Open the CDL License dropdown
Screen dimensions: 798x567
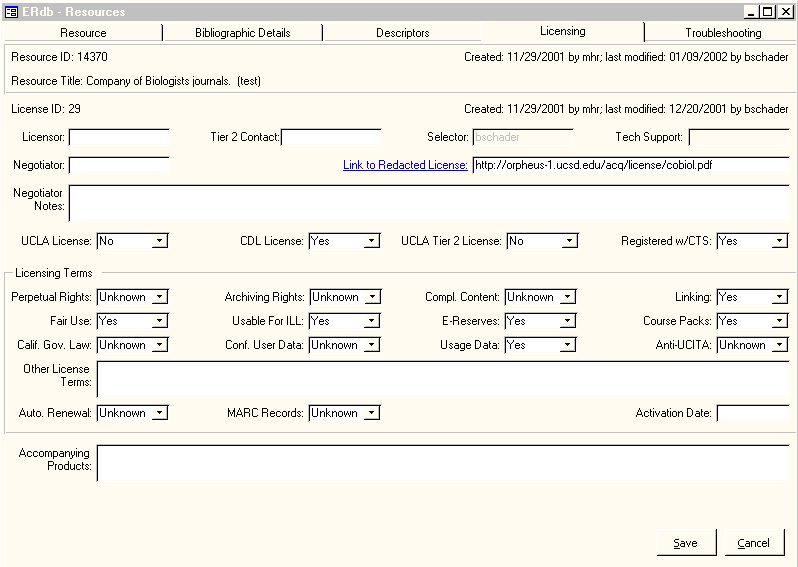point(372,241)
